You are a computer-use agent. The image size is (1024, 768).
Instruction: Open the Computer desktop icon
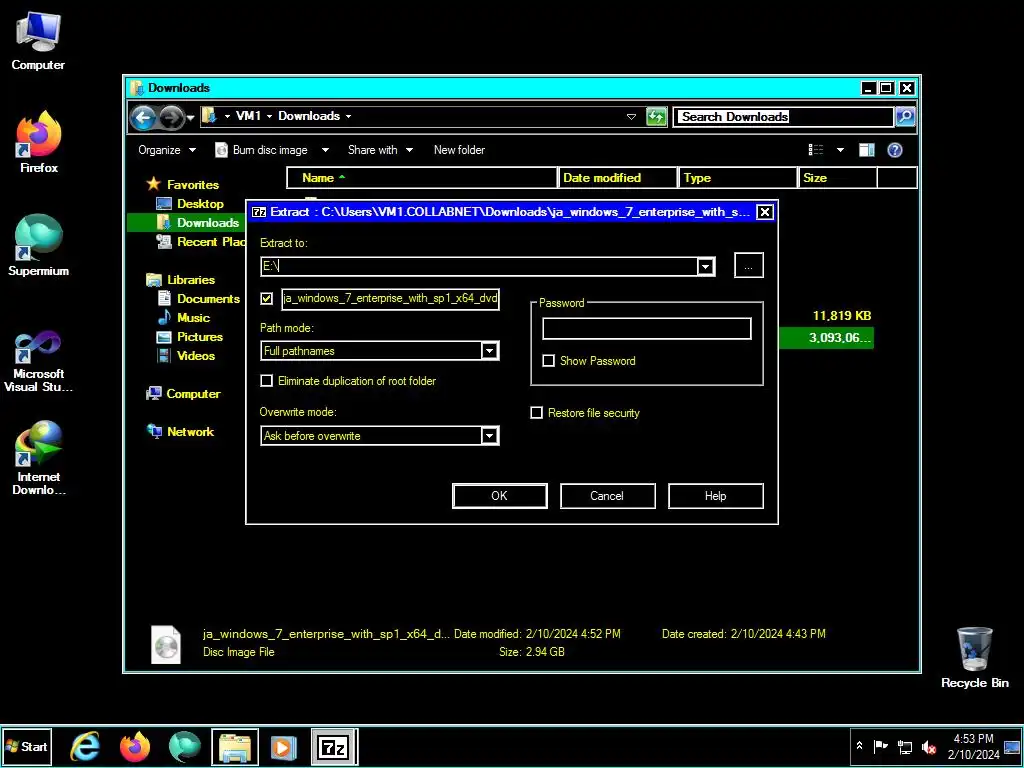tap(38, 42)
